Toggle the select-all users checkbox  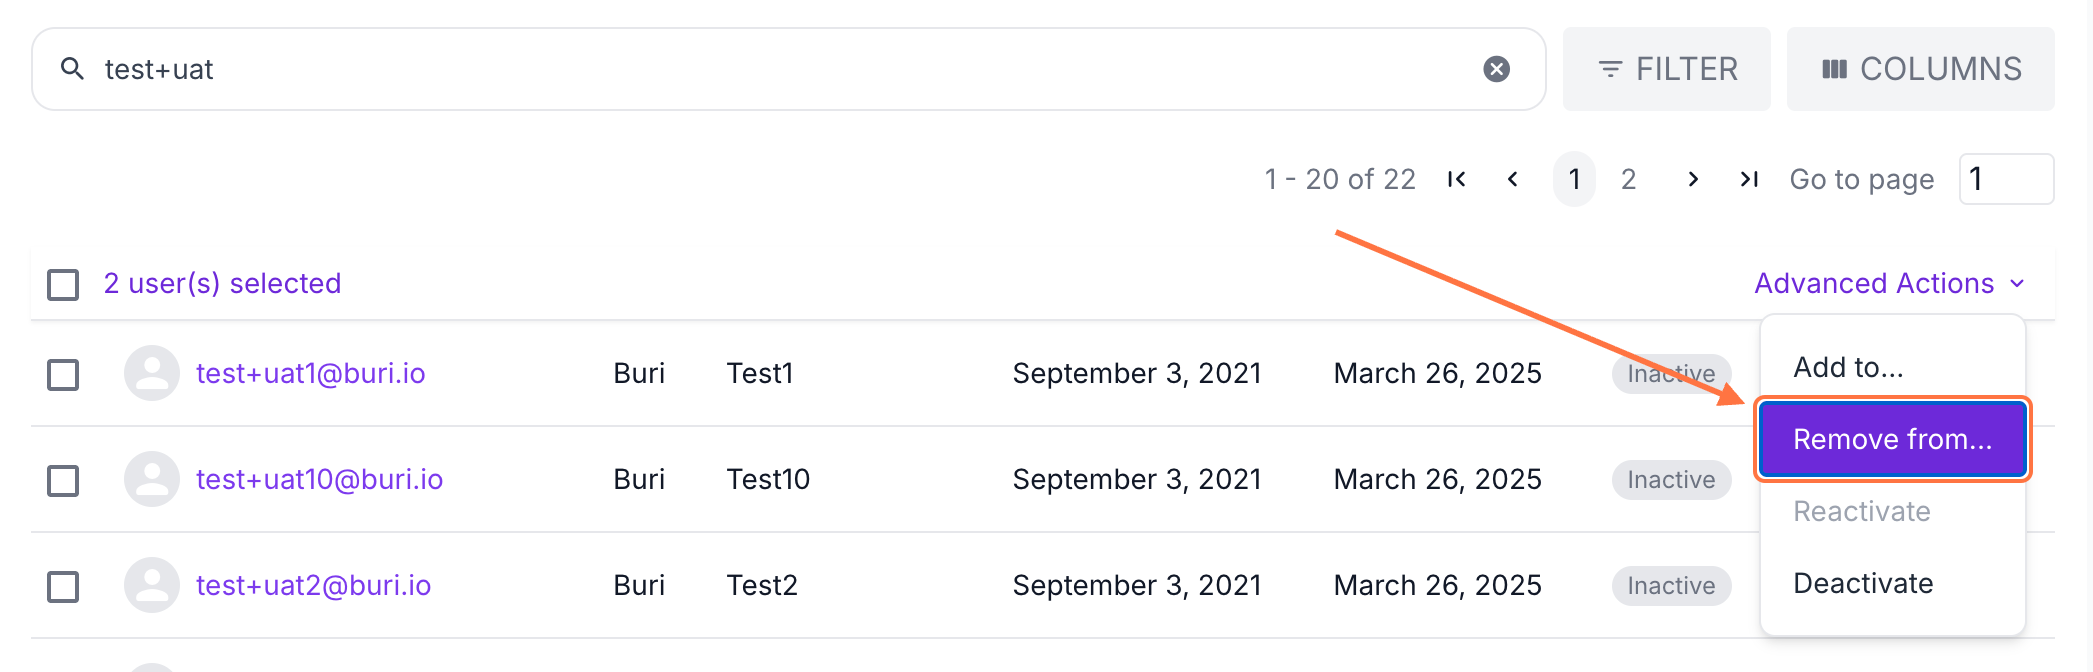(63, 284)
